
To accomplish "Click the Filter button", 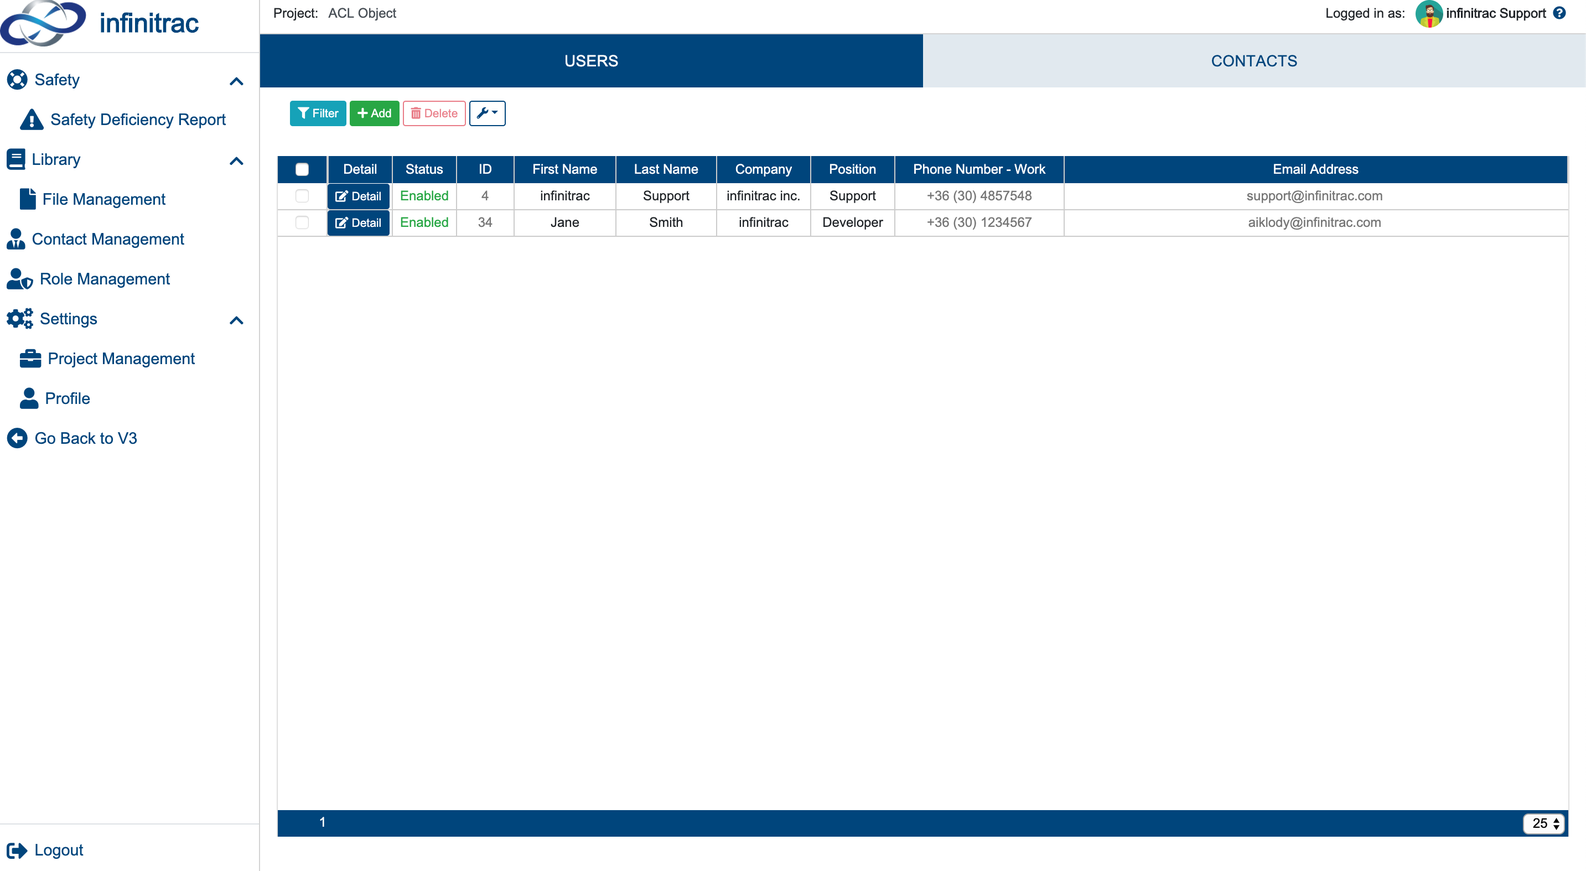I will [318, 113].
